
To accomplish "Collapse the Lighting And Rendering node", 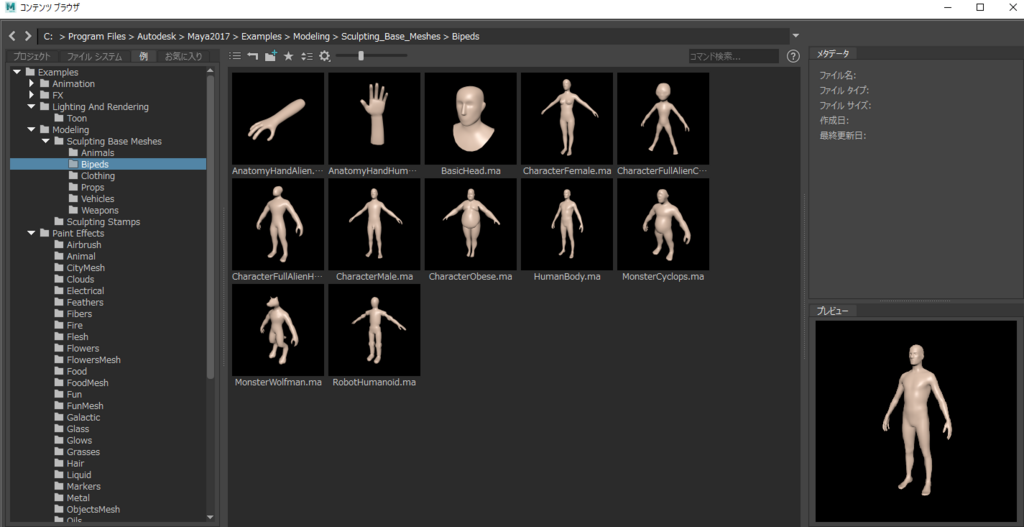I will pyautogui.click(x=31, y=106).
